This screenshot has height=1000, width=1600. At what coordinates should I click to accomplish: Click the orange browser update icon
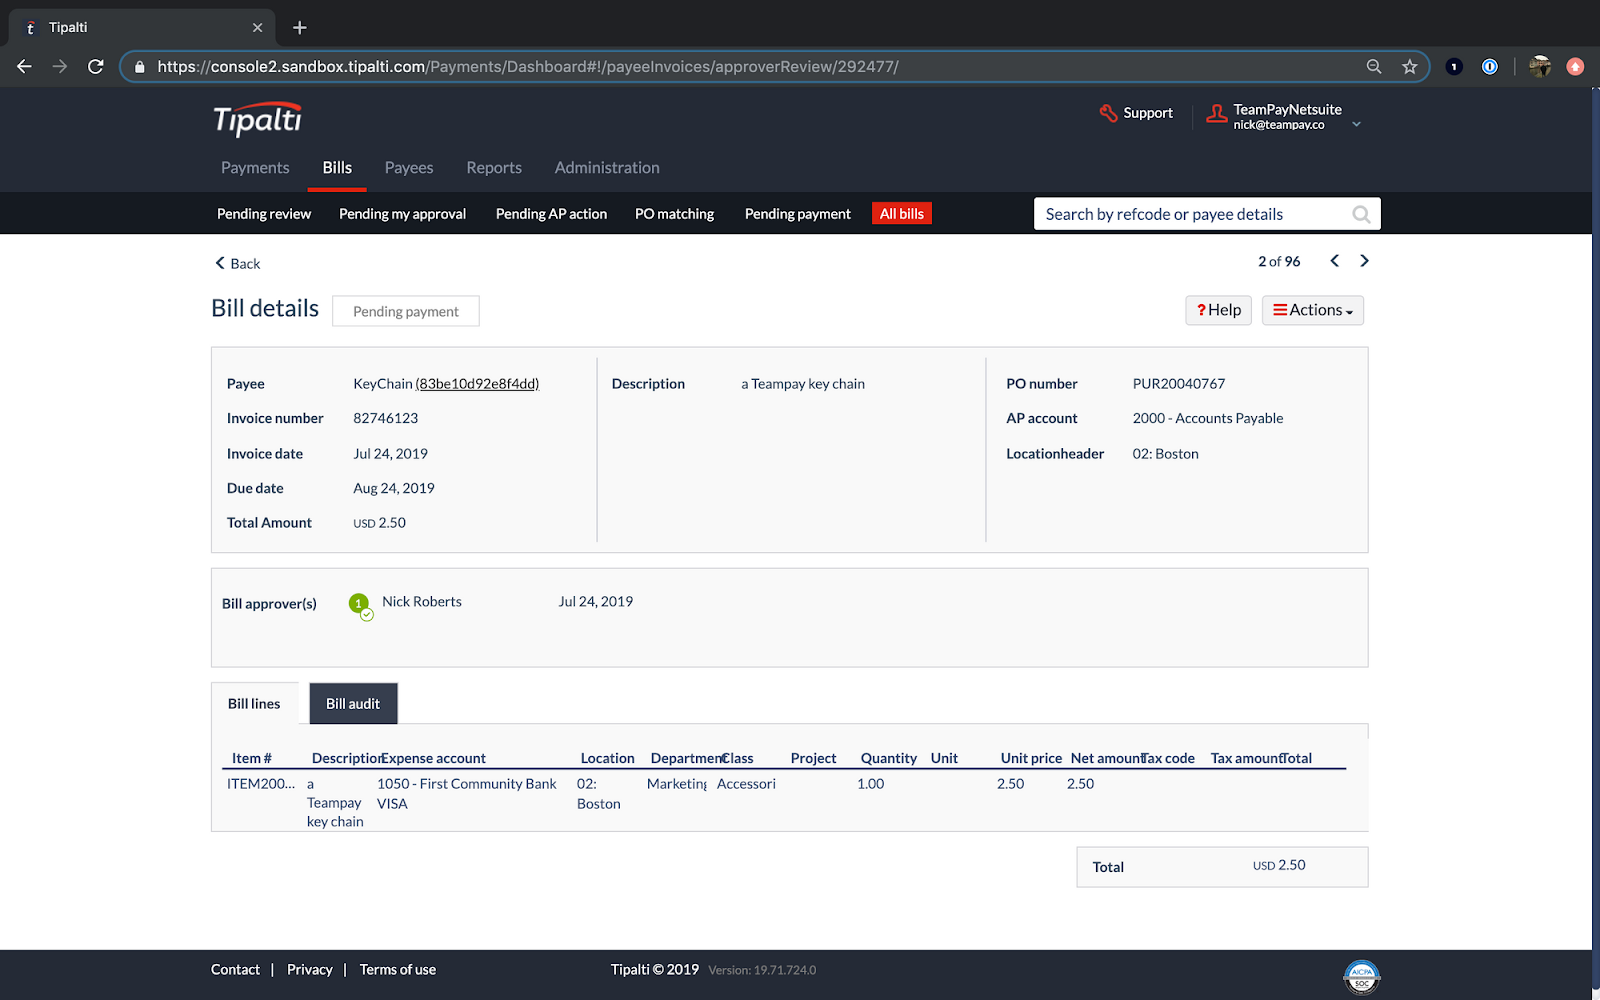tap(1575, 67)
